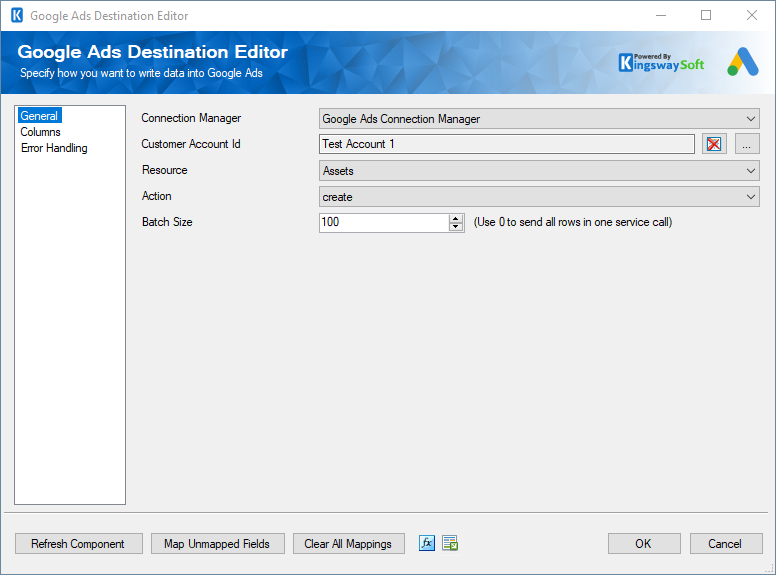The height and width of the screenshot is (575, 776).
Task: Click the Batch Size value field
Action: (x=384, y=223)
